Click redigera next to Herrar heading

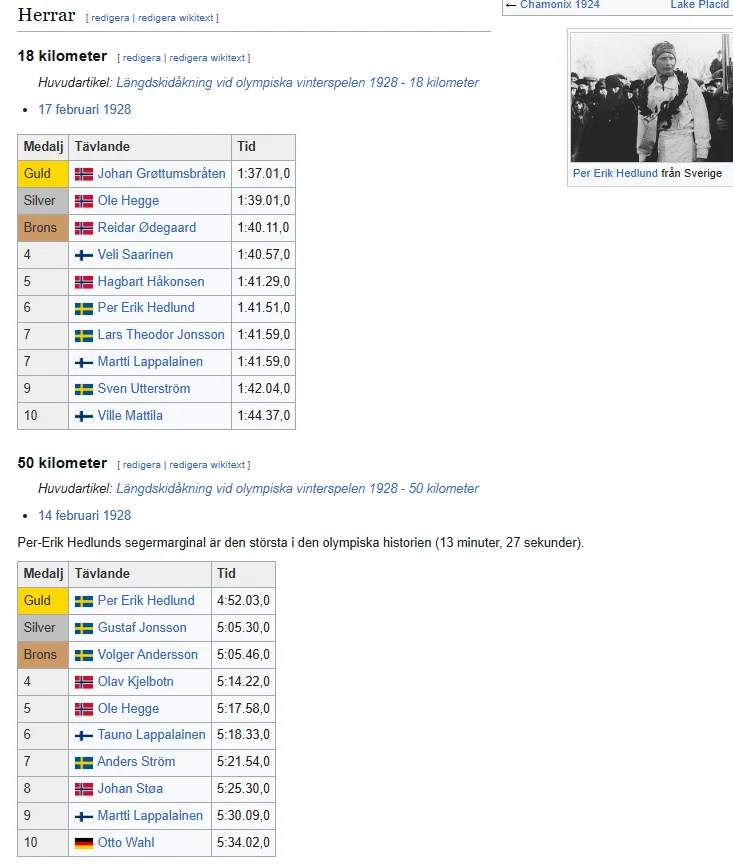click(x=110, y=18)
